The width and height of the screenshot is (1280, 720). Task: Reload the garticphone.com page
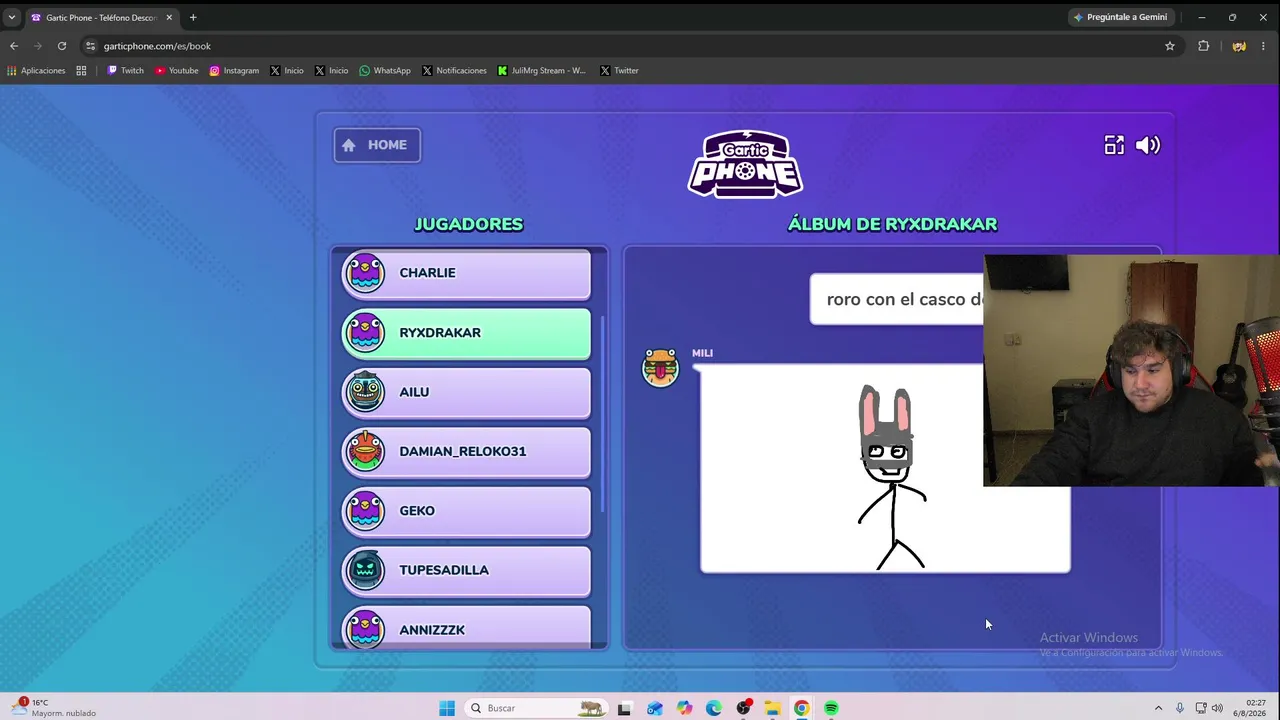tap(62, 46)
